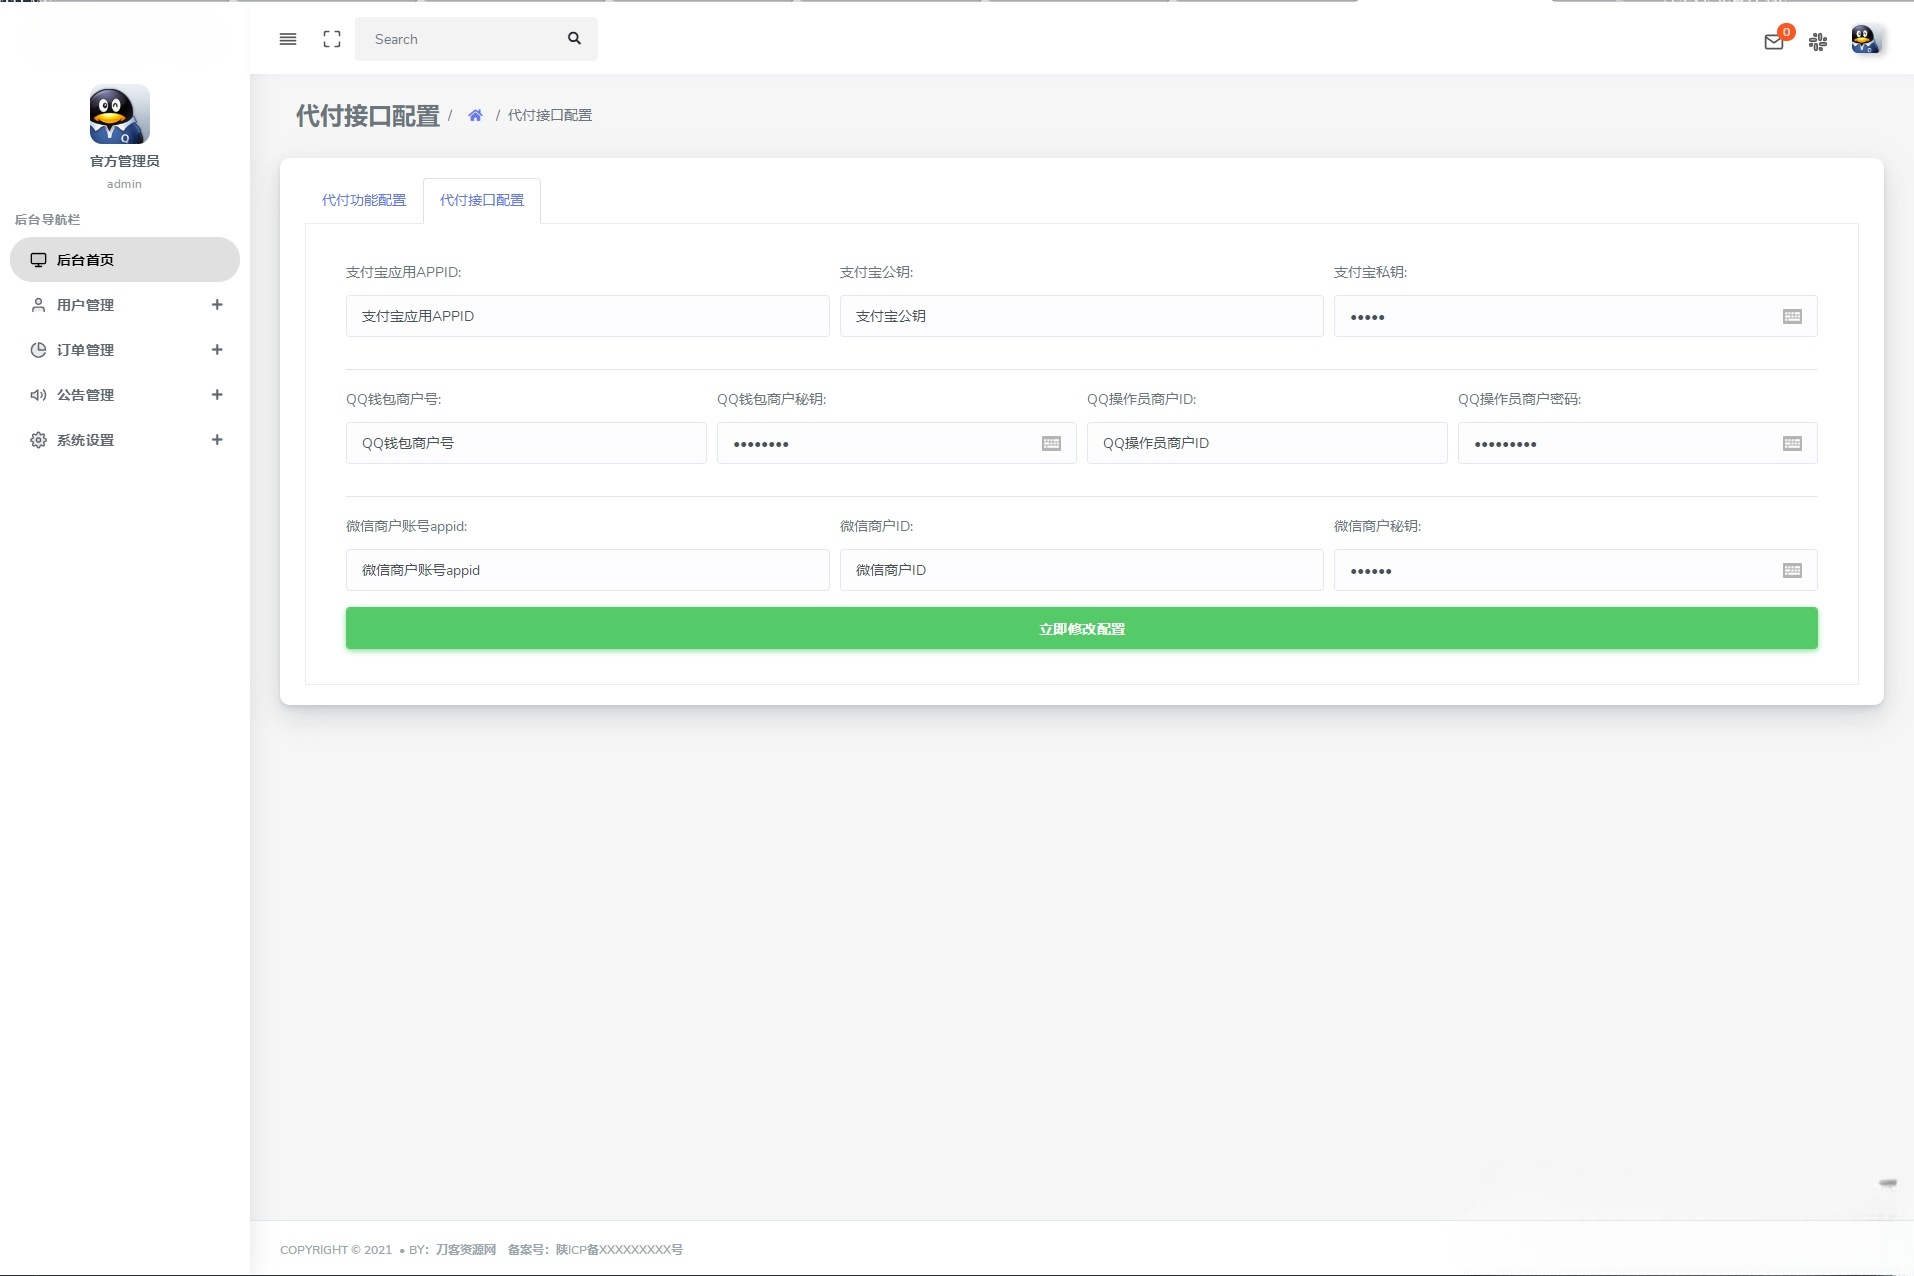Click the home icon in the breadcrumb
The width and height of the screenshot is (1914, 1276).
point(475,116)
